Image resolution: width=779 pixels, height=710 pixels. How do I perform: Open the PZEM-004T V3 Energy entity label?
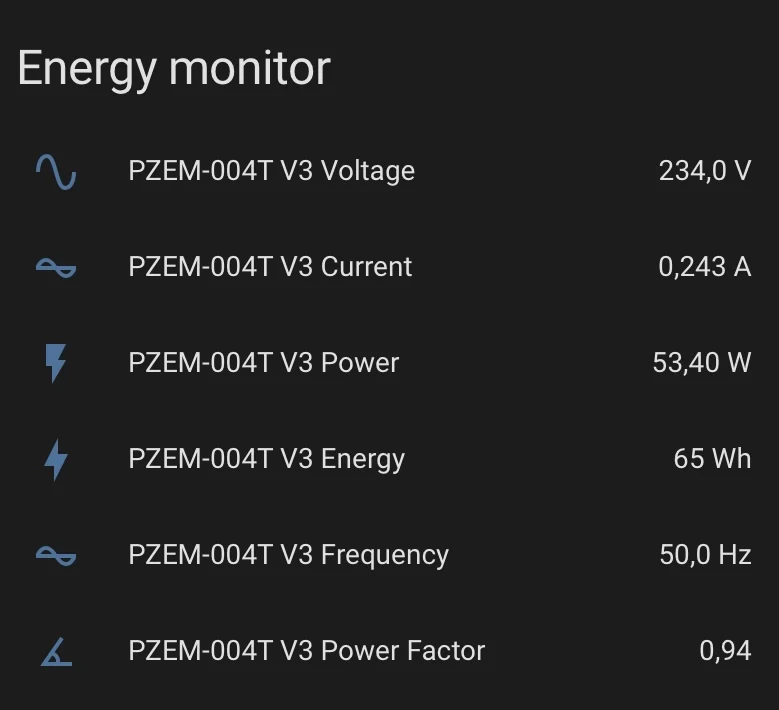coord(266,459)
